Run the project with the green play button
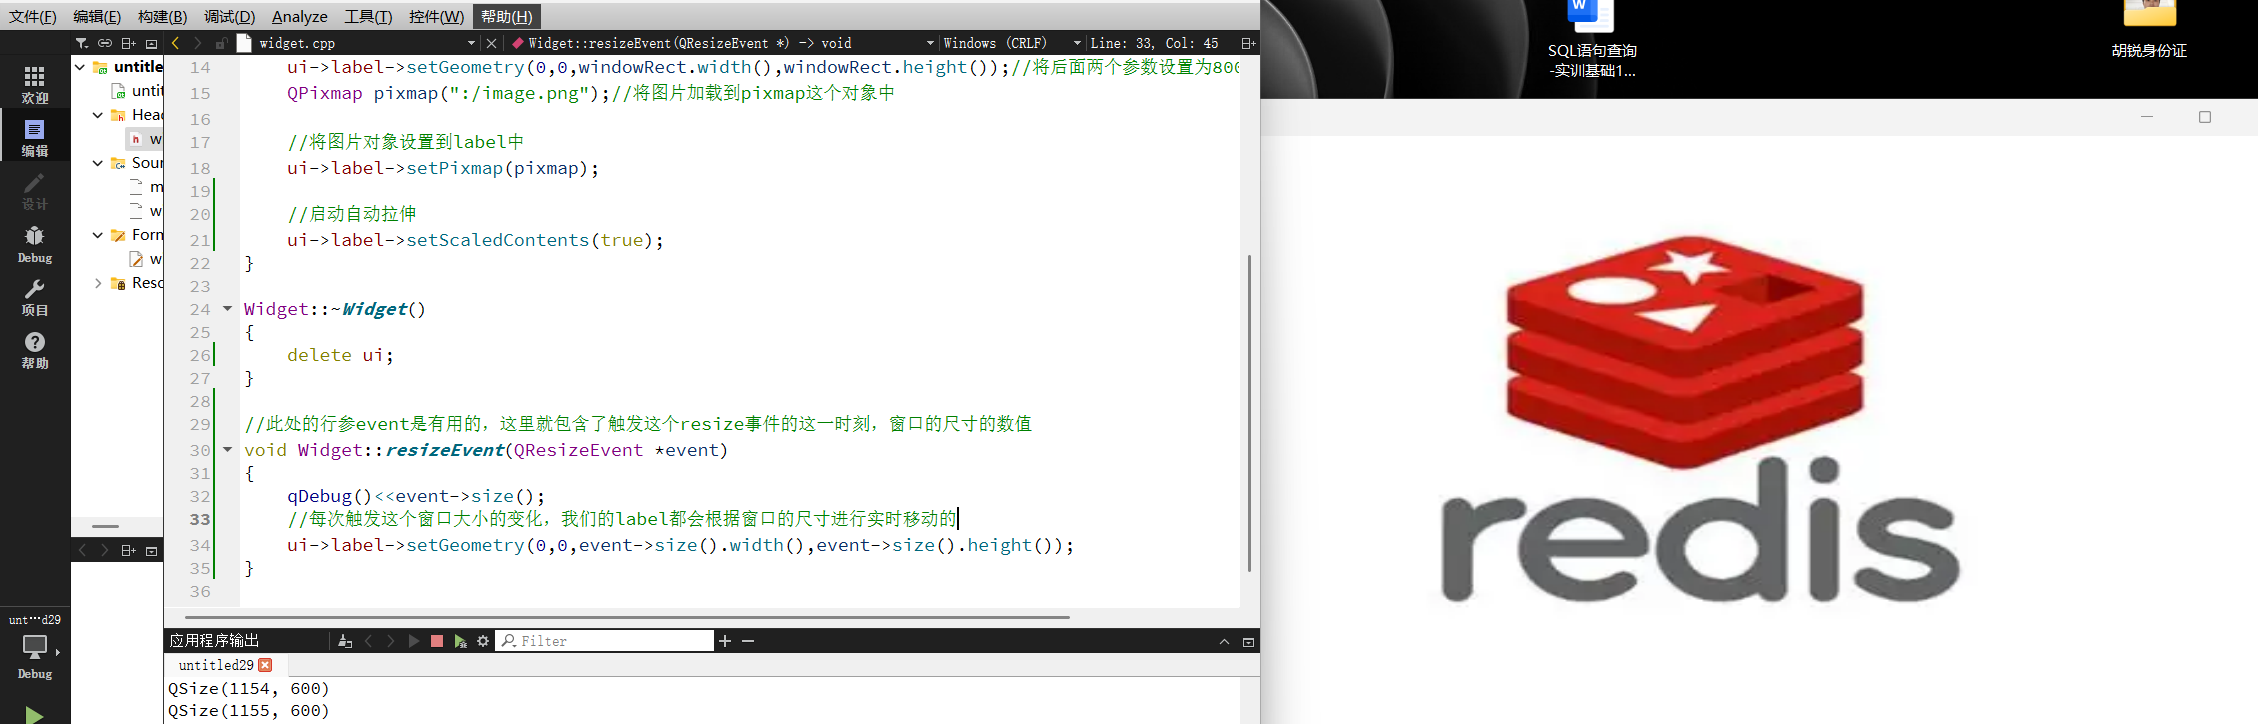The height and width of the screenshot is (724, 2258). tap(34, 714)
